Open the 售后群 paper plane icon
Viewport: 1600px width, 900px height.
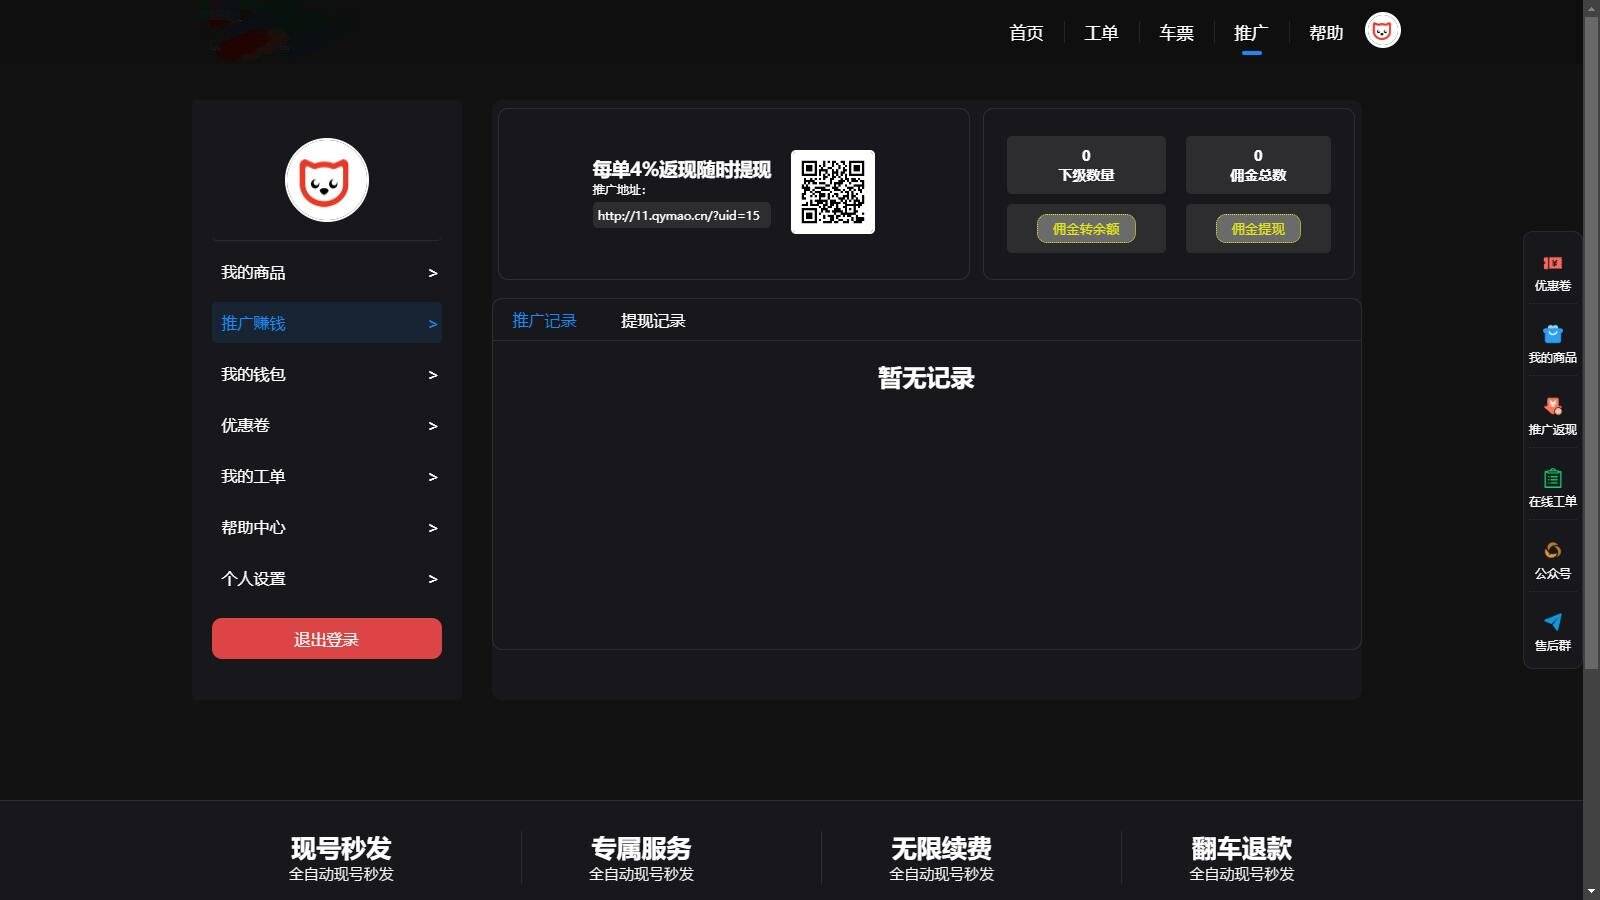[1552, 622]
